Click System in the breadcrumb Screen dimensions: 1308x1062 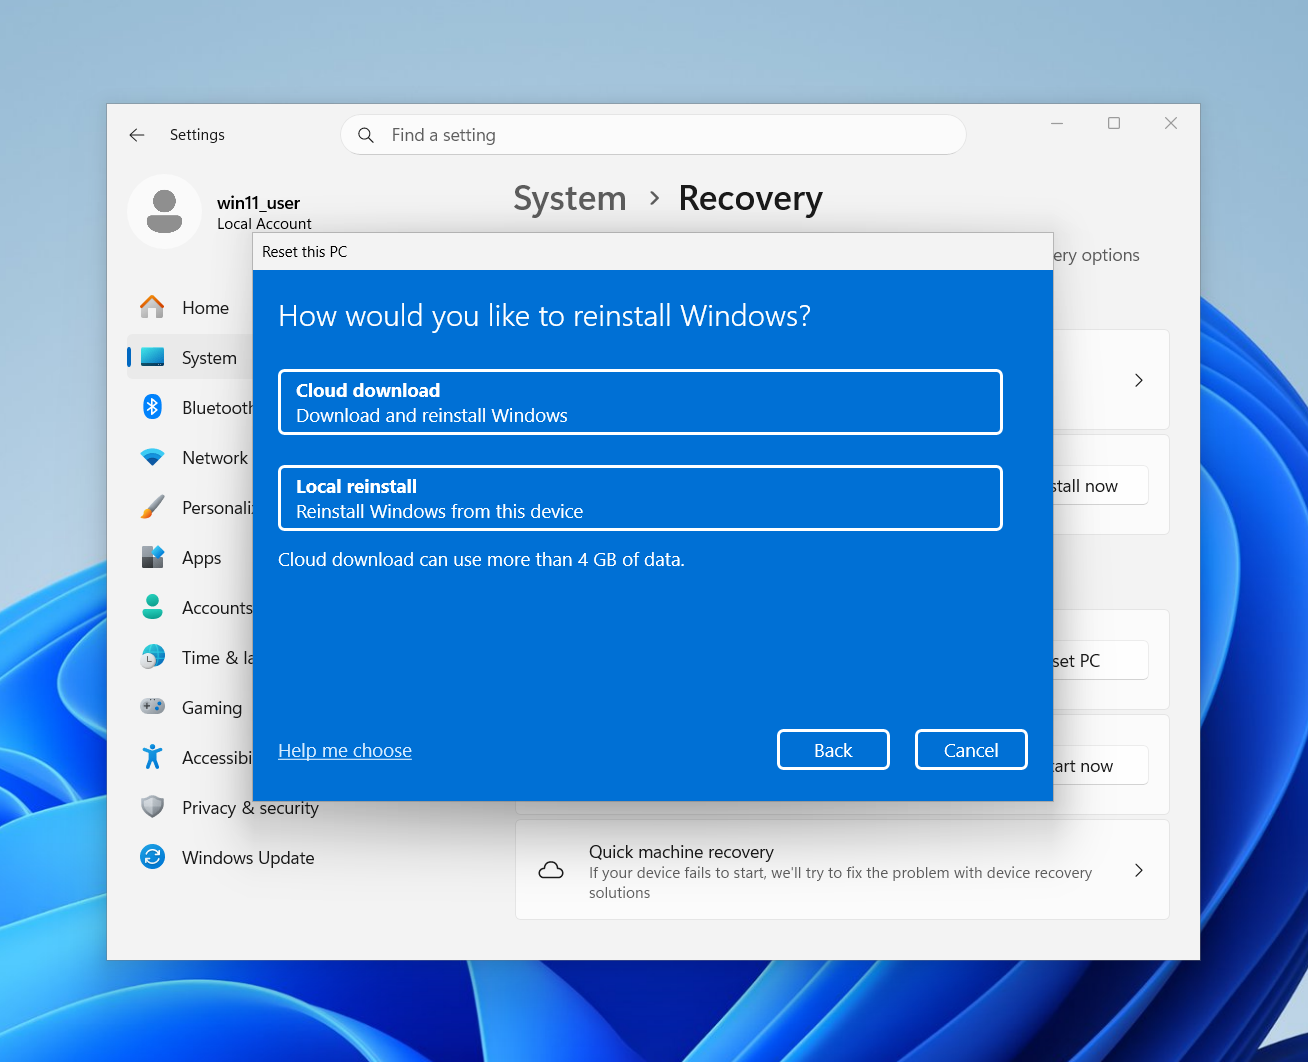point(569,198)
